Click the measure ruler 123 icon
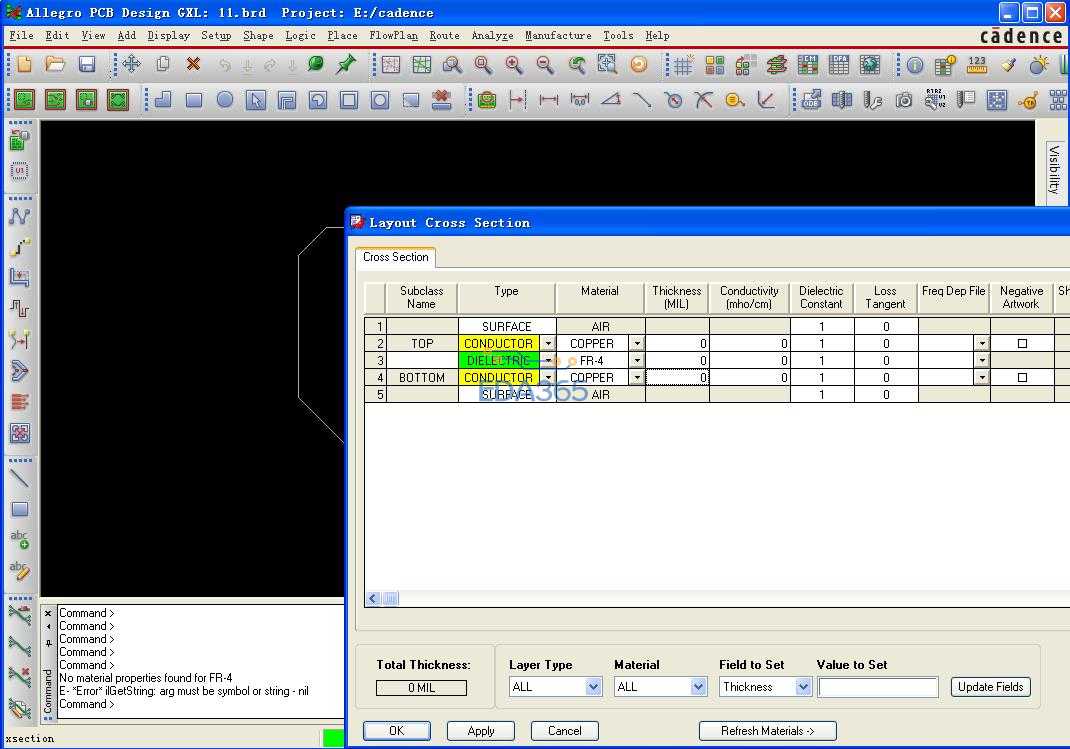The height and width of the screenshot is (749, 1070). 977,65
